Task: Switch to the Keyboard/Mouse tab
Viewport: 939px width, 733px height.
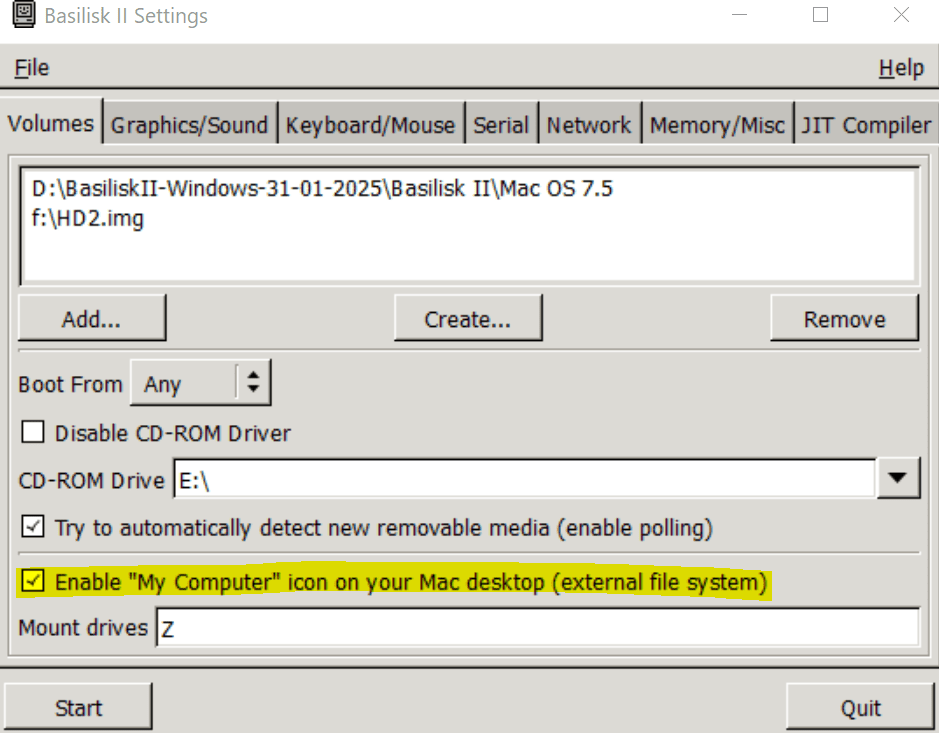Action: (x=370, y=126)
